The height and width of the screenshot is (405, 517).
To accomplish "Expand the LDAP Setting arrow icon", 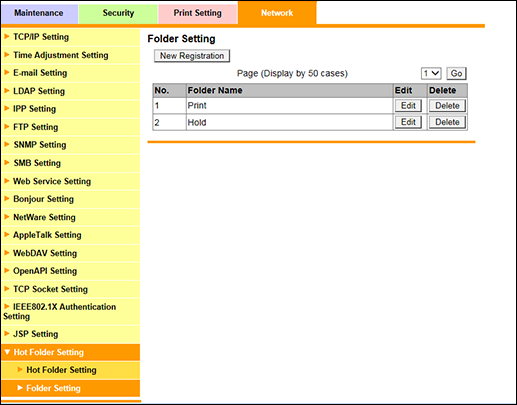I will pos(6,90).
